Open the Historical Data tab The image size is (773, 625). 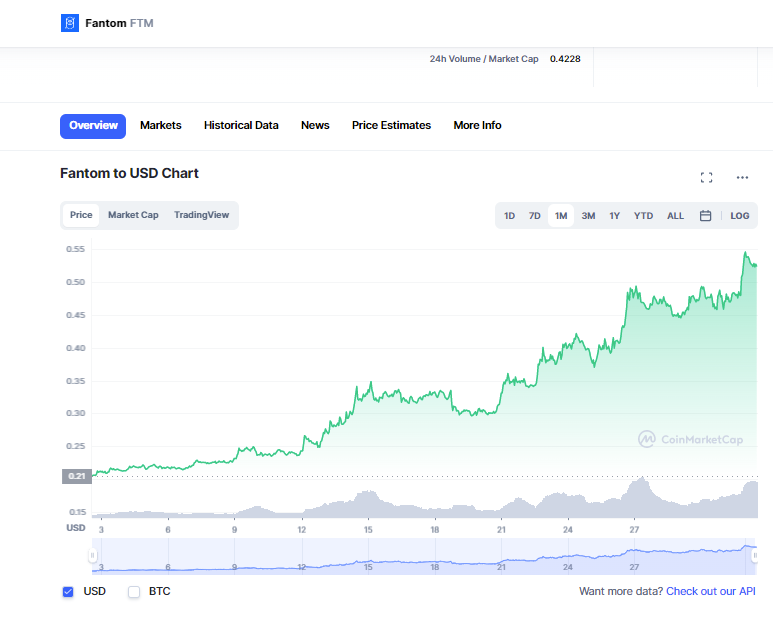[241, 126]
